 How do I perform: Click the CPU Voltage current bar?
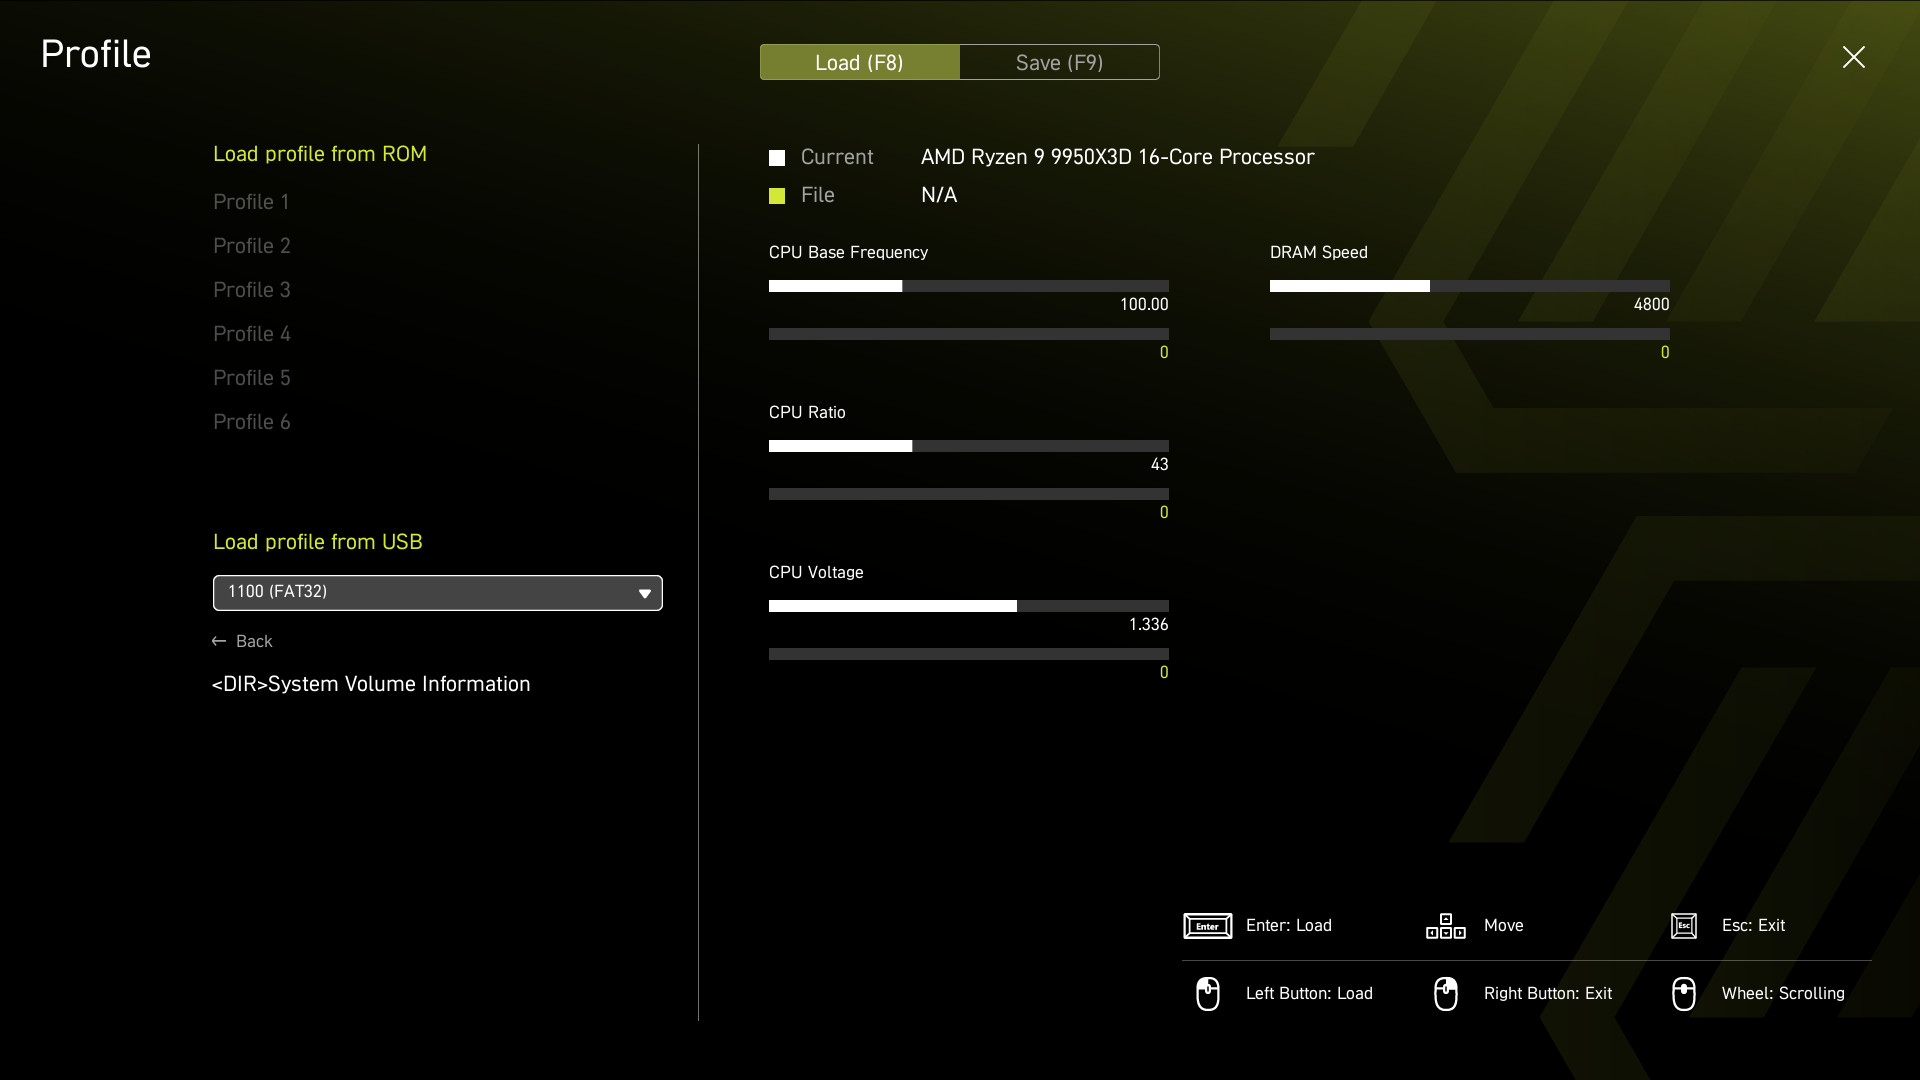[x=969, y=606]
